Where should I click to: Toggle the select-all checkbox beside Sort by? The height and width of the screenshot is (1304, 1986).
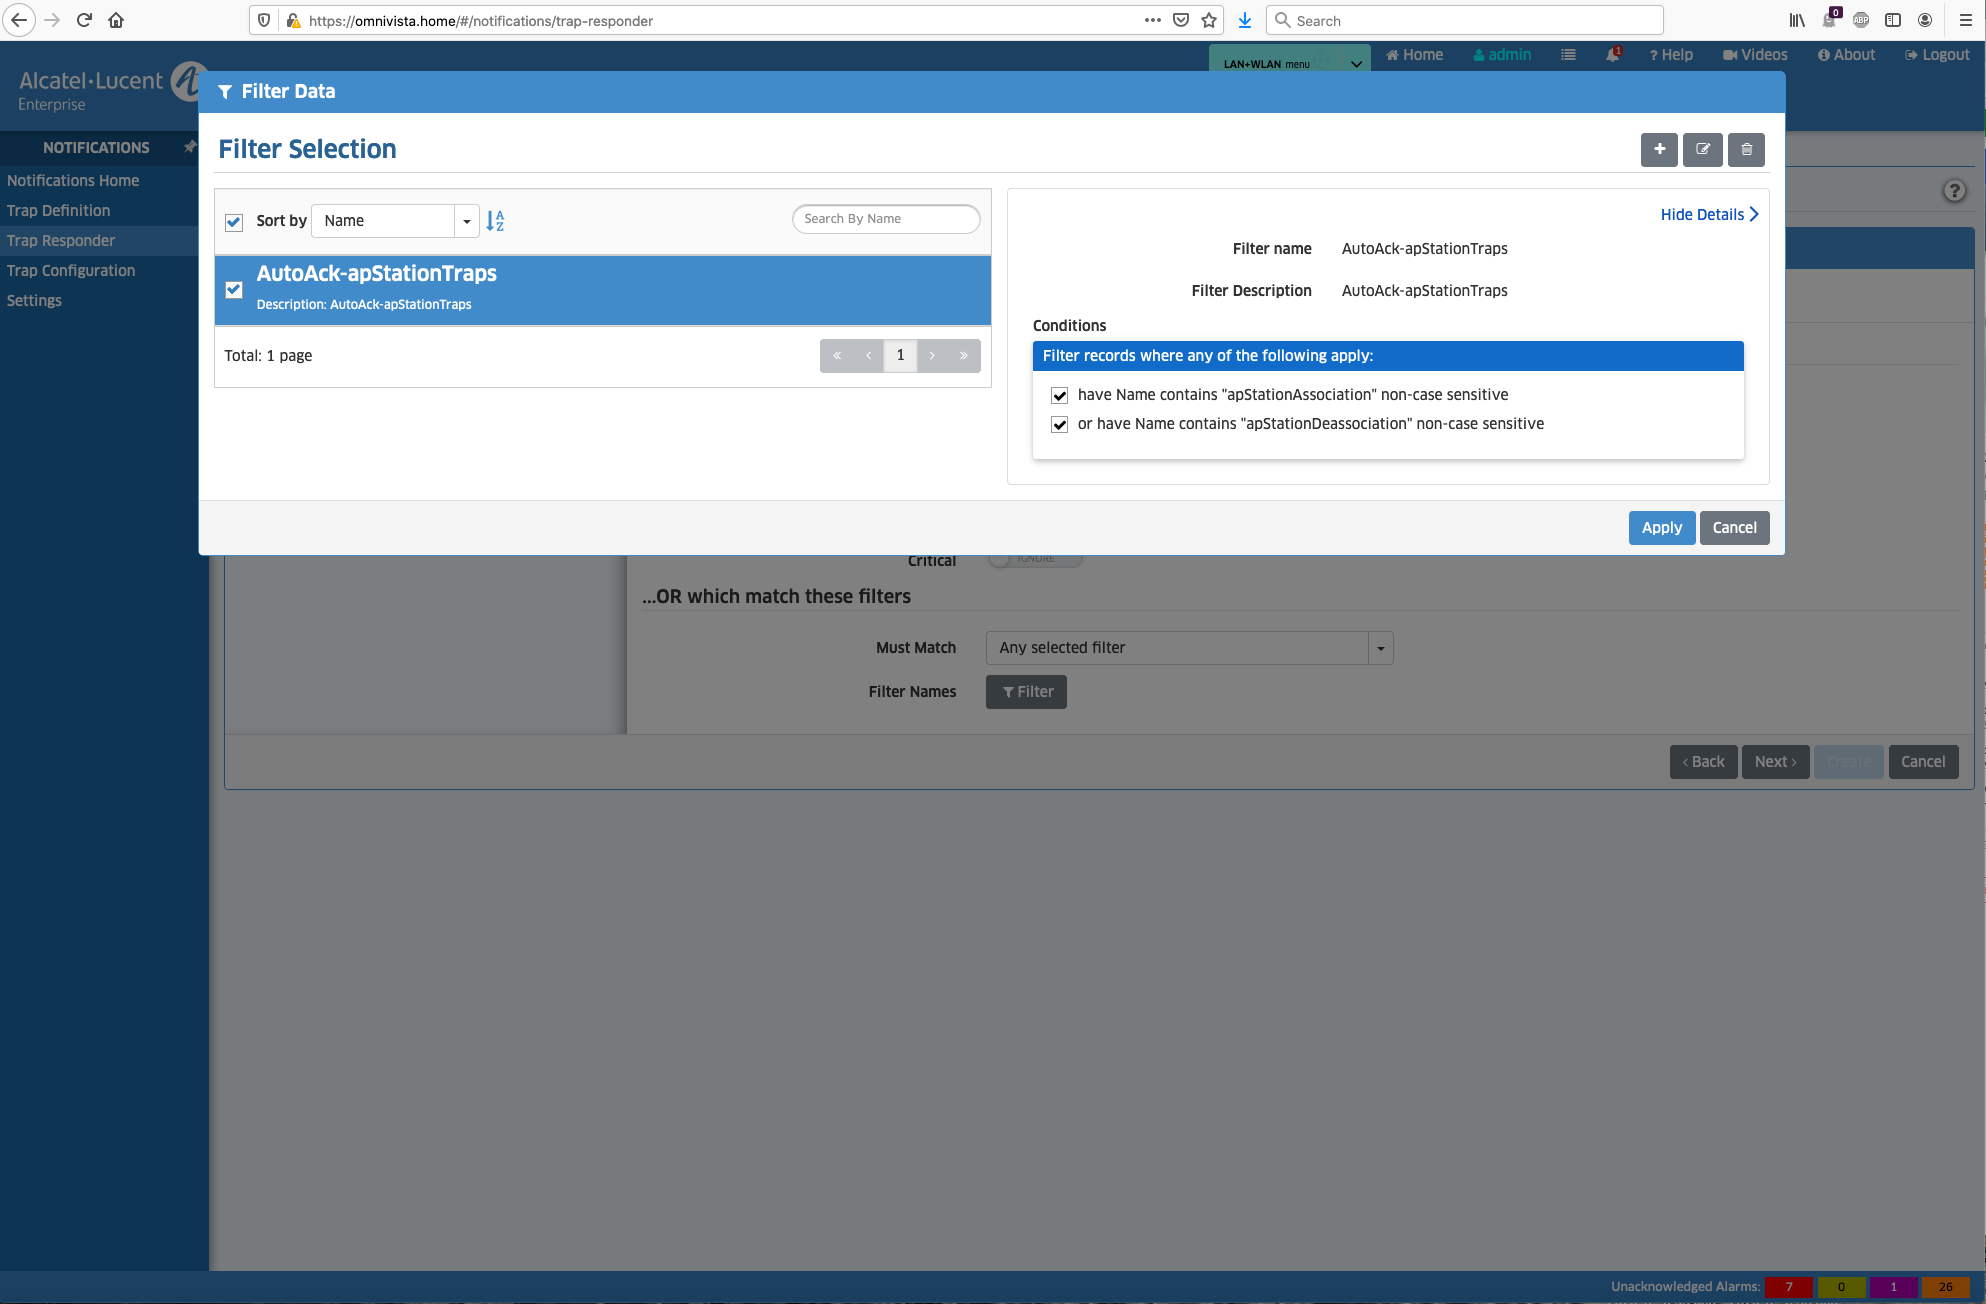pyautogui.click(x=234, y=222)
